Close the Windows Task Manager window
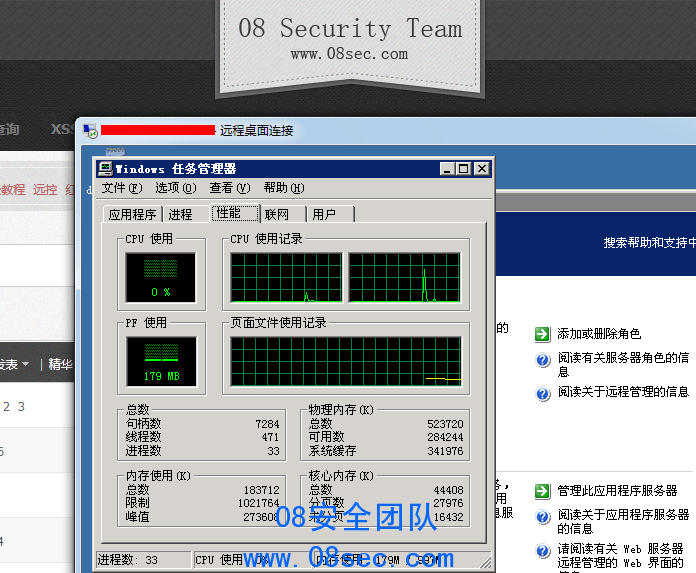696x573 pixels. [482, 169]
